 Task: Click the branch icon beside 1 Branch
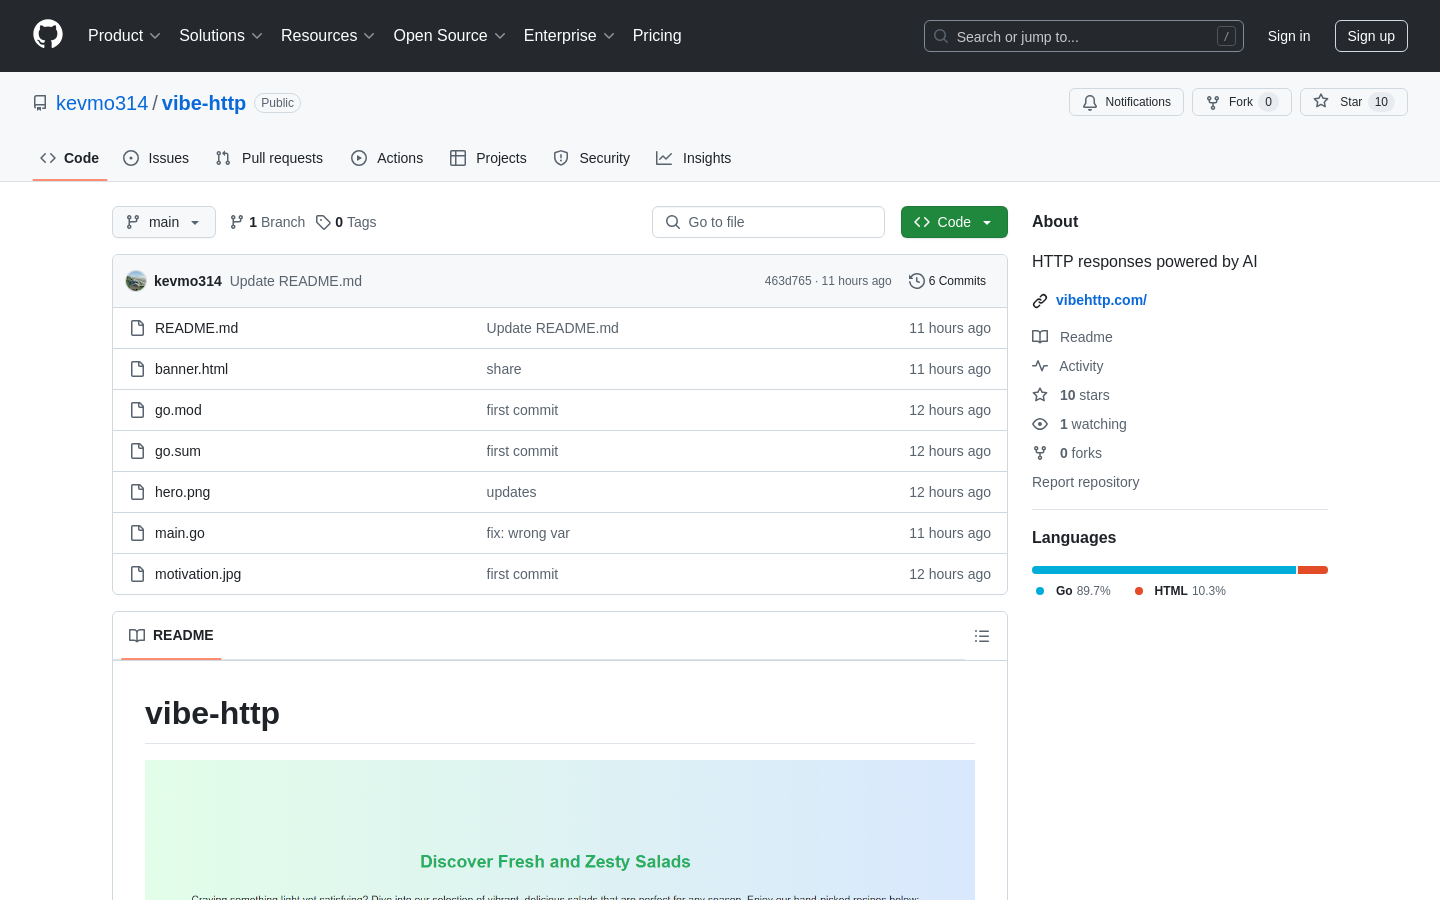(237, 222)
